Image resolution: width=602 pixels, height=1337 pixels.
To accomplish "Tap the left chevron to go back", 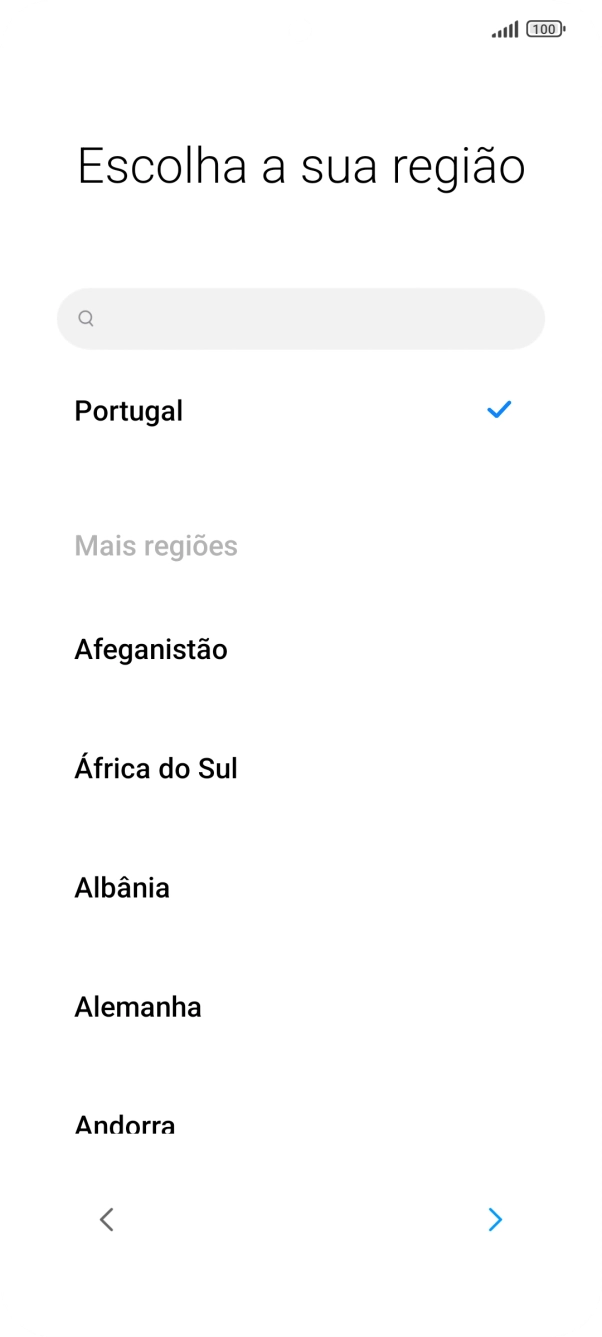I will [x=107, y=1220].
